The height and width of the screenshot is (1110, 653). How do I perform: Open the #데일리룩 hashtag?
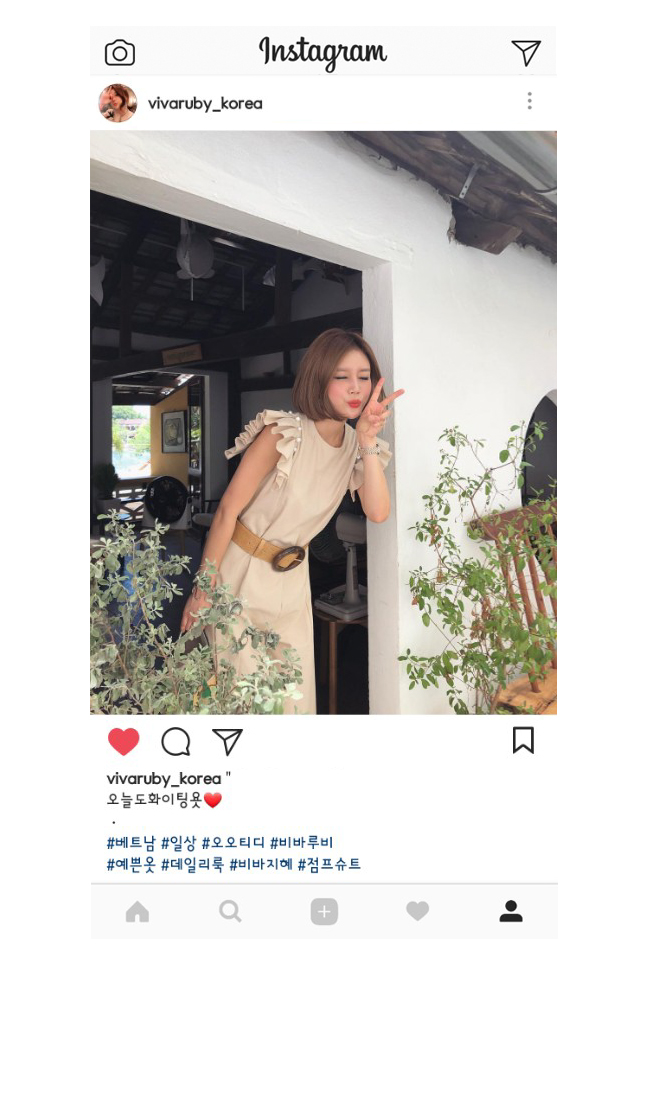[x=193, y=864]
